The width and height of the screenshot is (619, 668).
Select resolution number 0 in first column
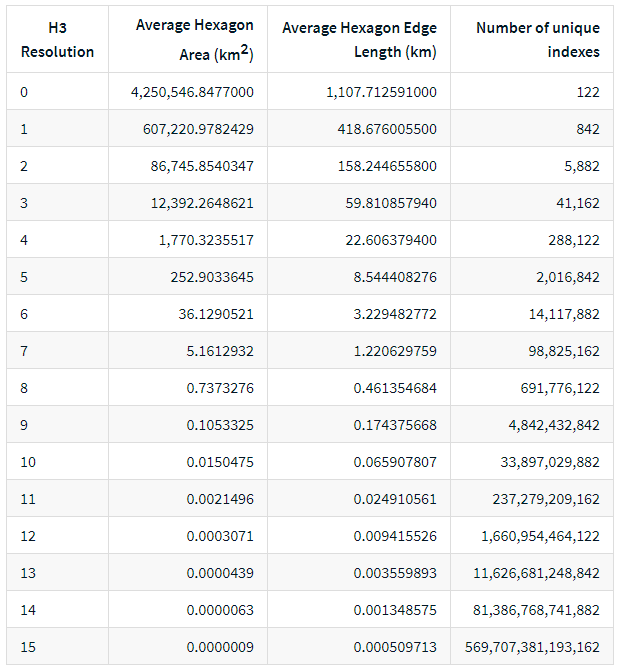point(24,92)
